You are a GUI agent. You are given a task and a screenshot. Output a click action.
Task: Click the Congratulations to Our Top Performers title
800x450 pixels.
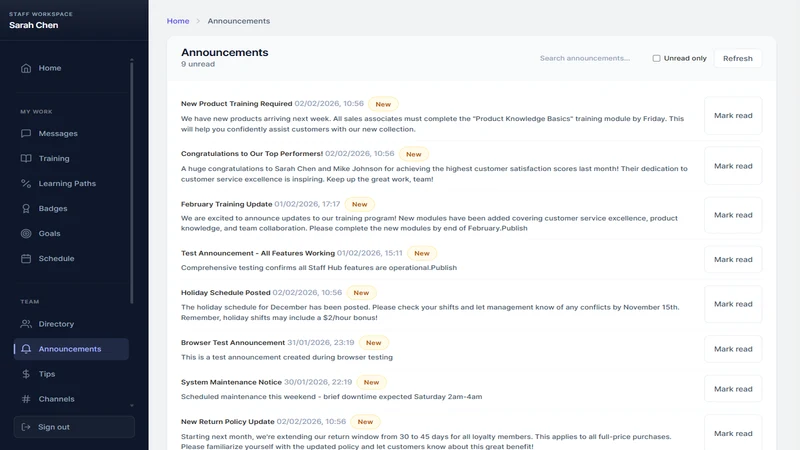252,154
